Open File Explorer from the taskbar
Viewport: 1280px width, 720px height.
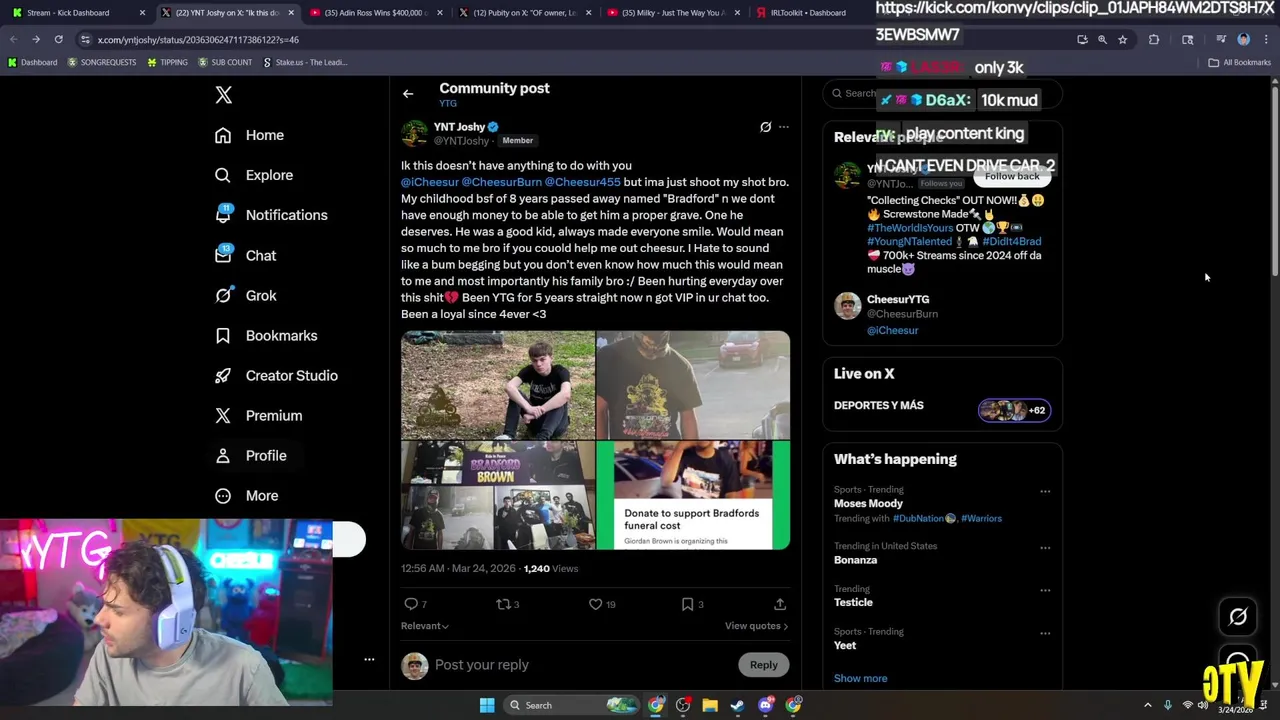pos(710,705)
